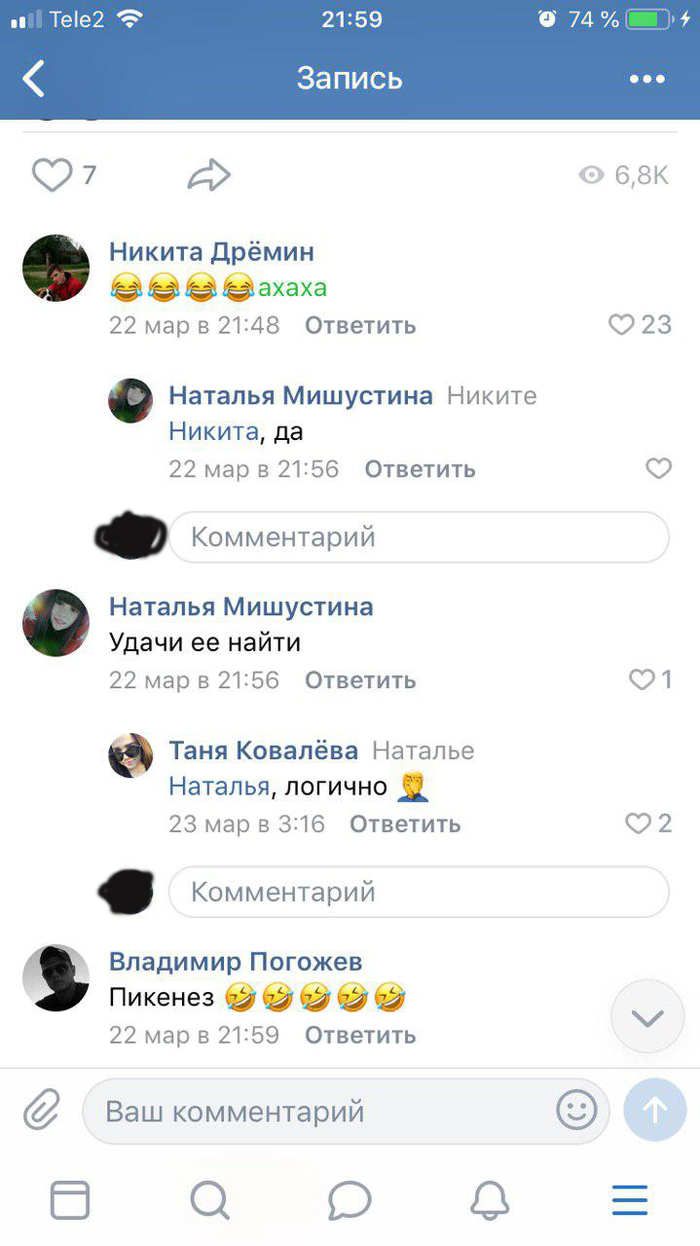The height and width of the screenshot is (1246, 700).
Task: Open the news feed tab in bottom bar
Action: point(70,1199)
